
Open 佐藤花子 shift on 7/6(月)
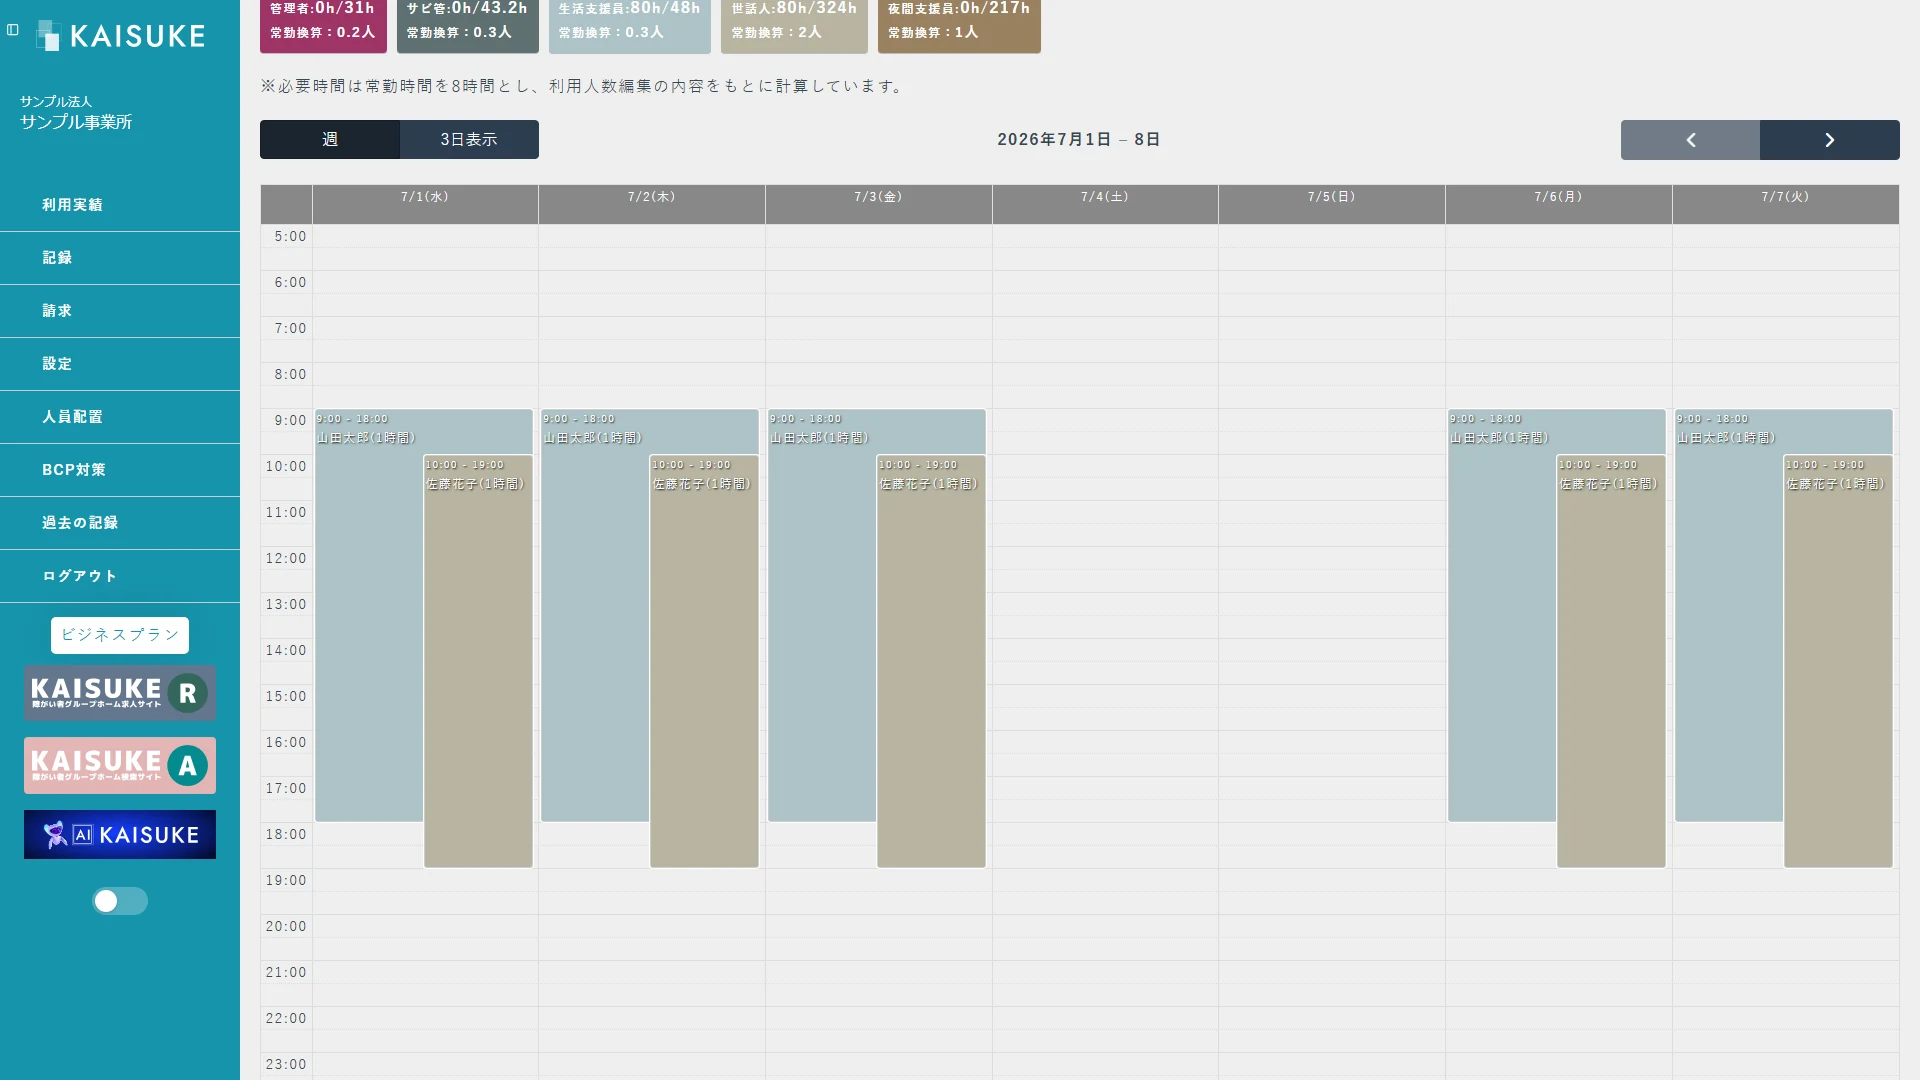1611,661
